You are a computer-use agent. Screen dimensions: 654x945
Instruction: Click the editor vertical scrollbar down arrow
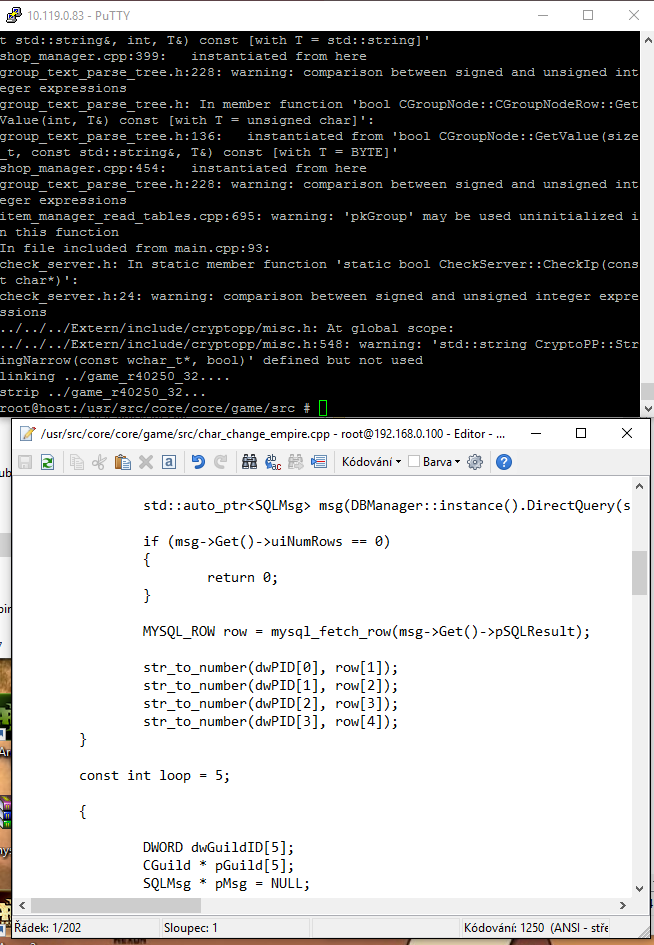pyautogui.click(x=640, y=888)
